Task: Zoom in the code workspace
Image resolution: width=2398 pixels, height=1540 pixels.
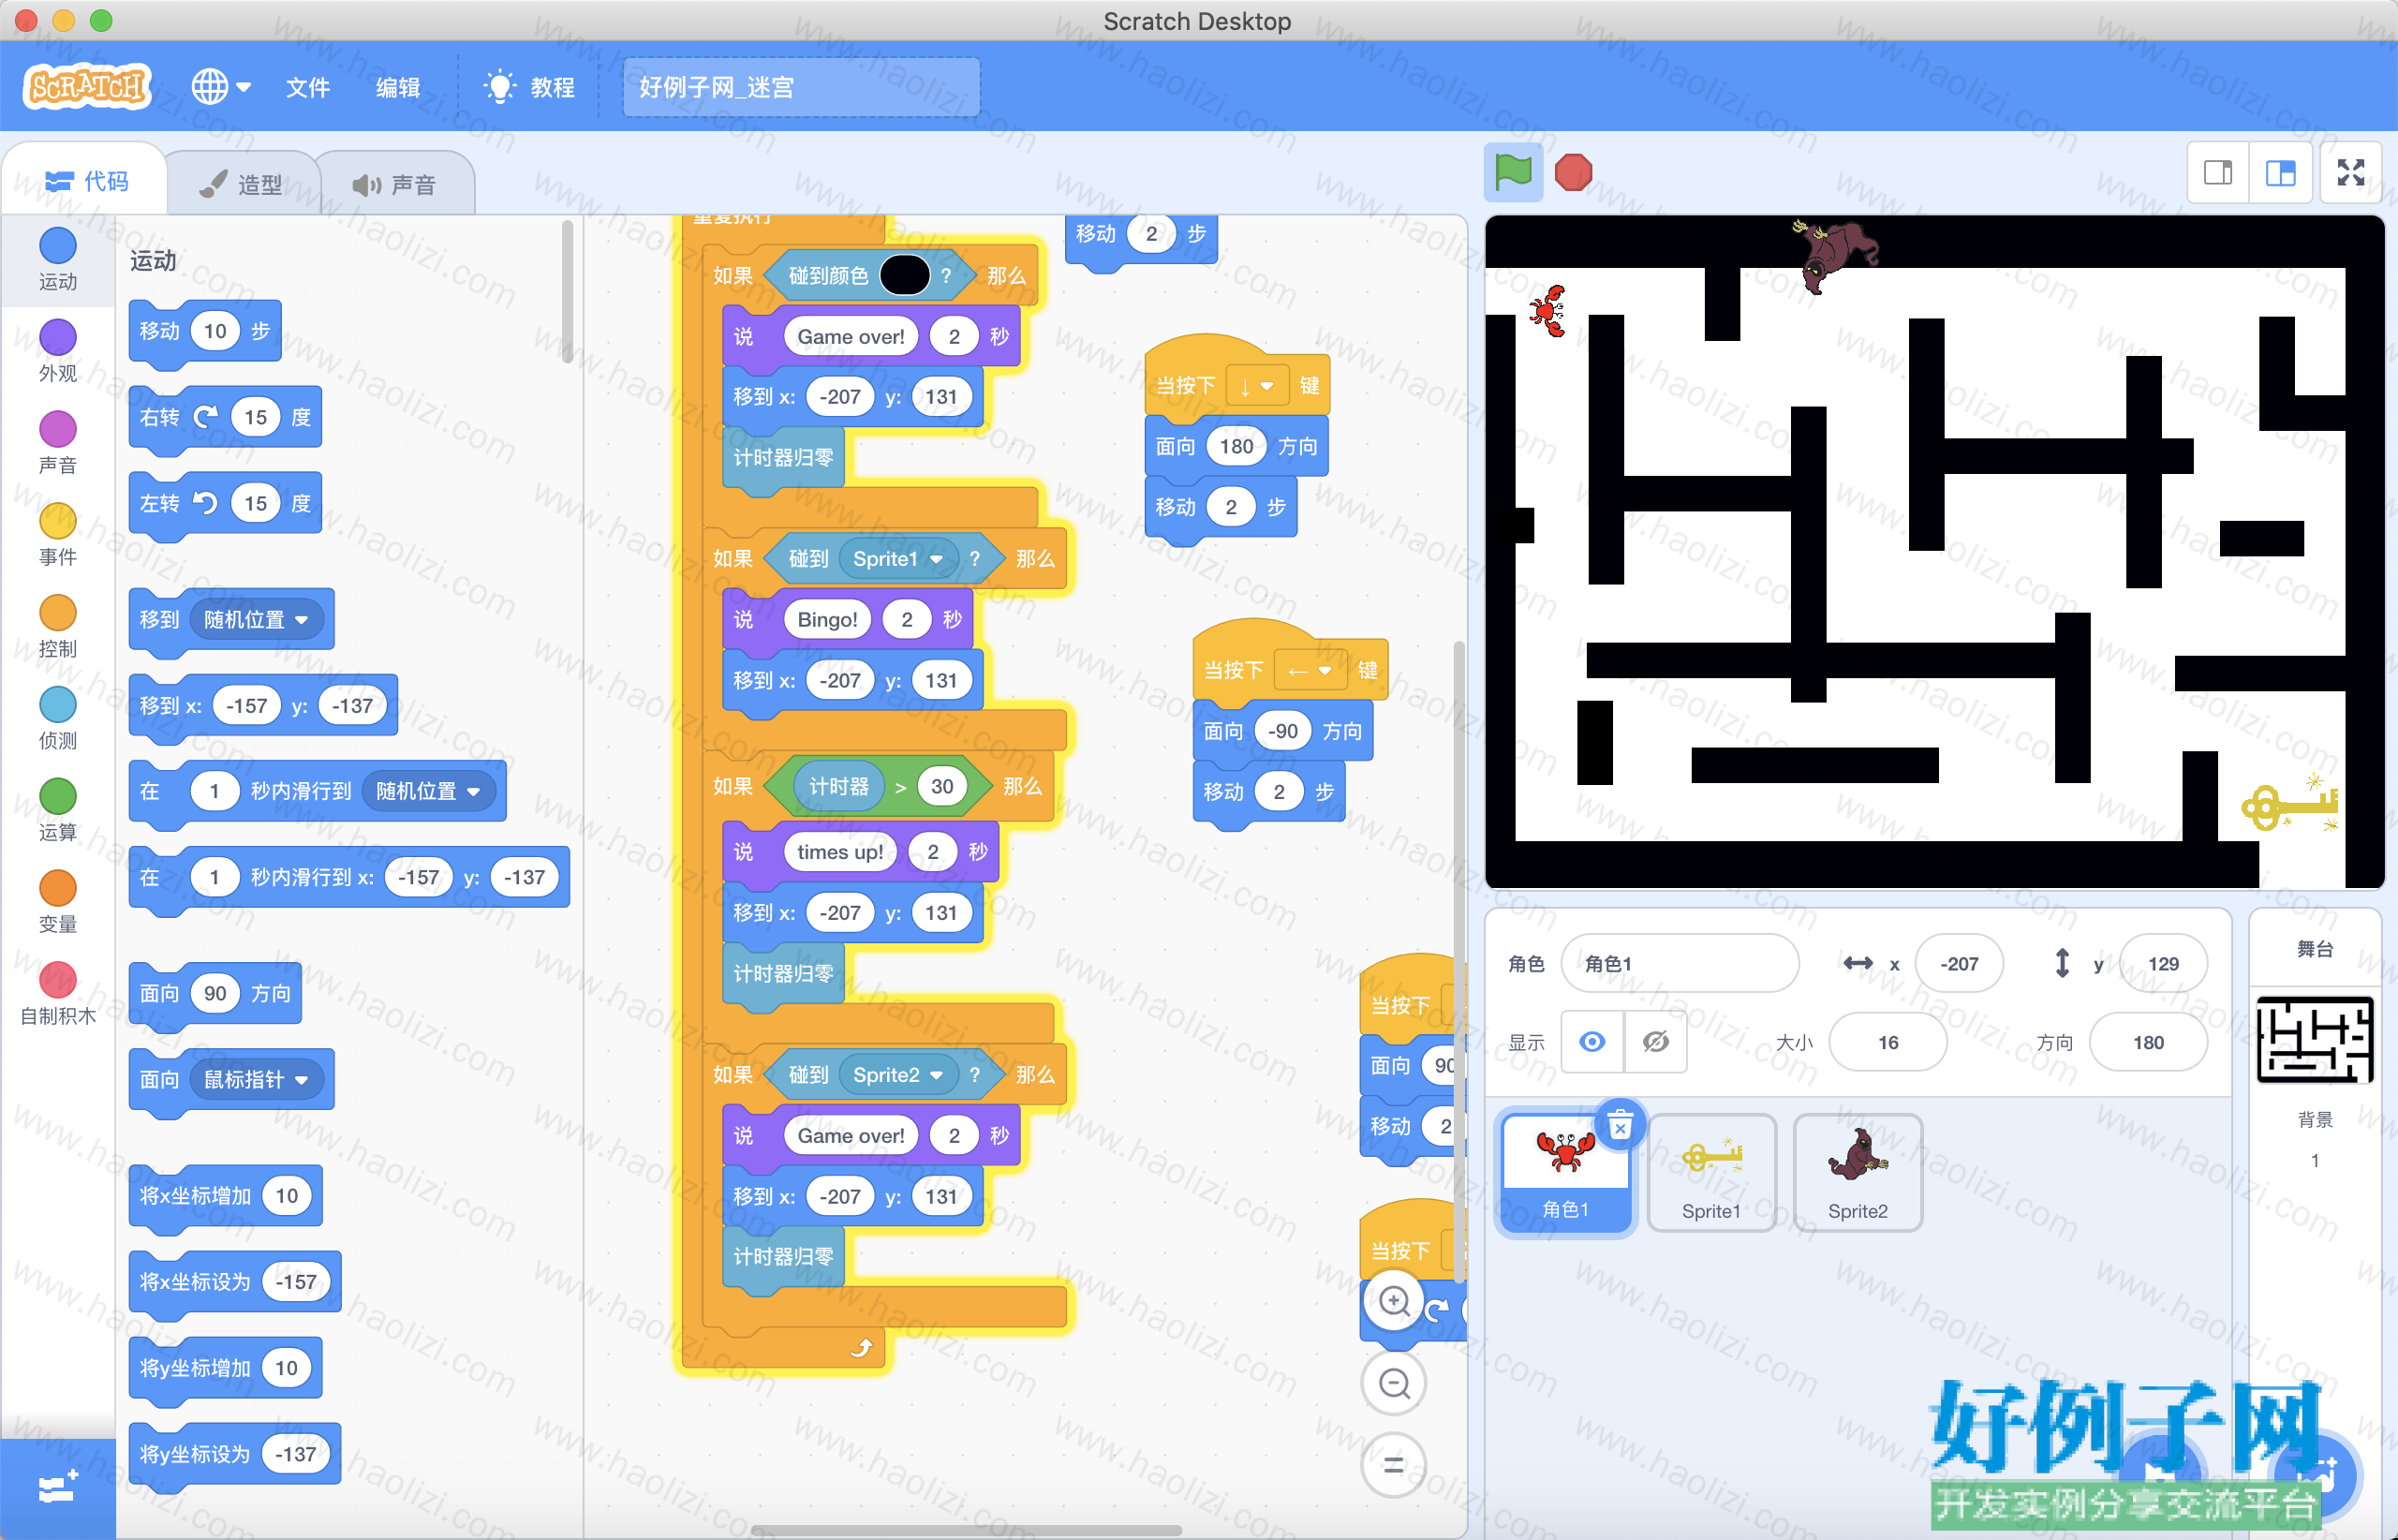Action: coord(1394,1301)
